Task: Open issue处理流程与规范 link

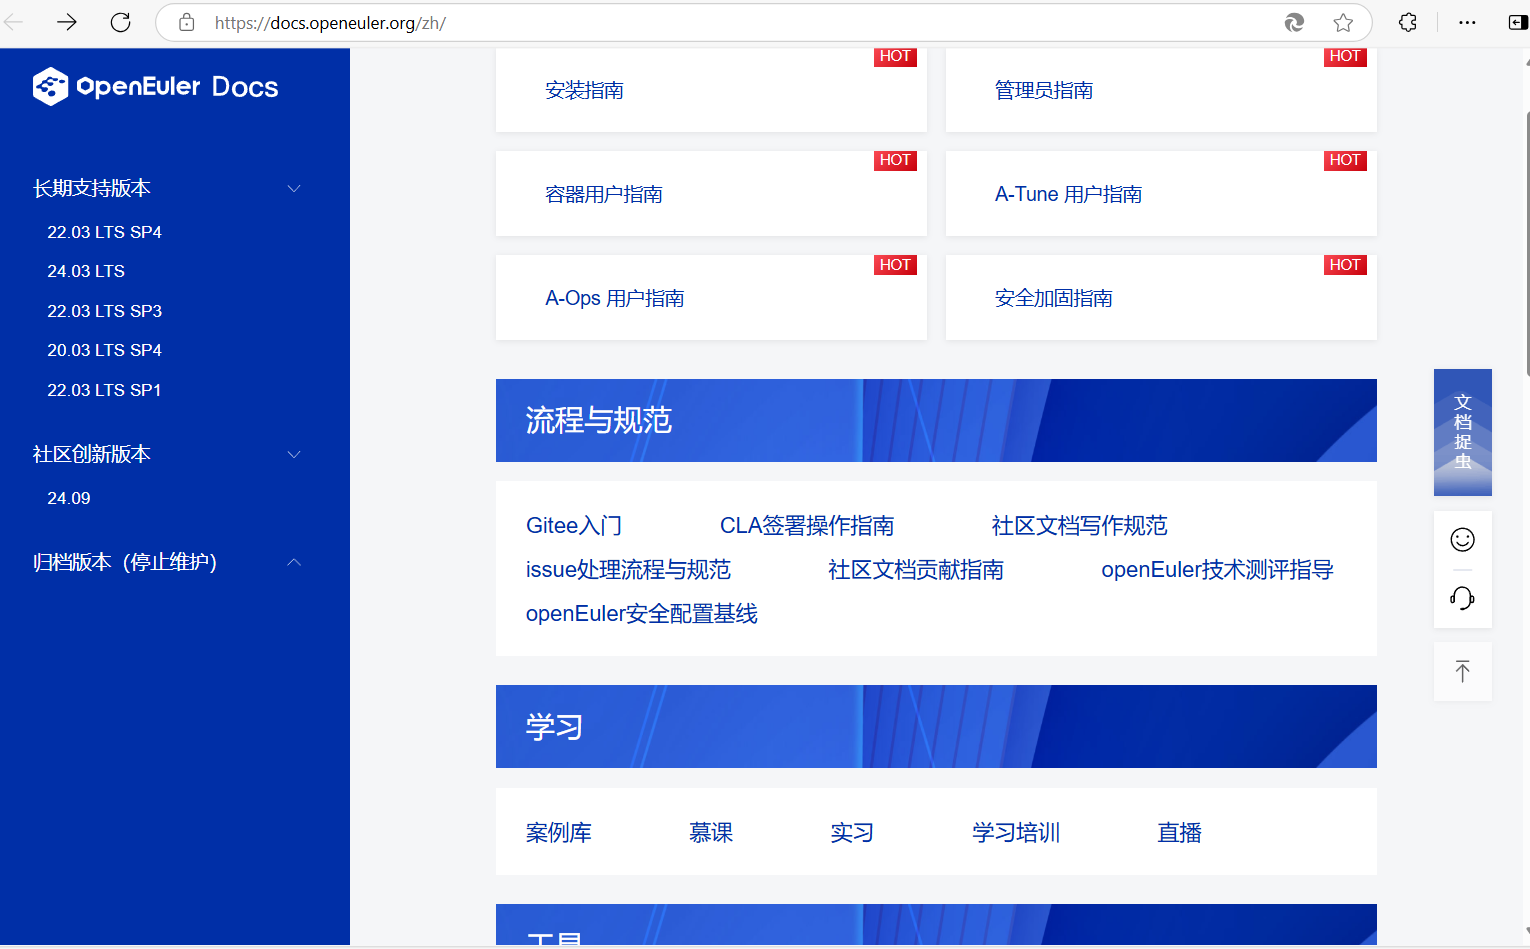Action: 628,570
